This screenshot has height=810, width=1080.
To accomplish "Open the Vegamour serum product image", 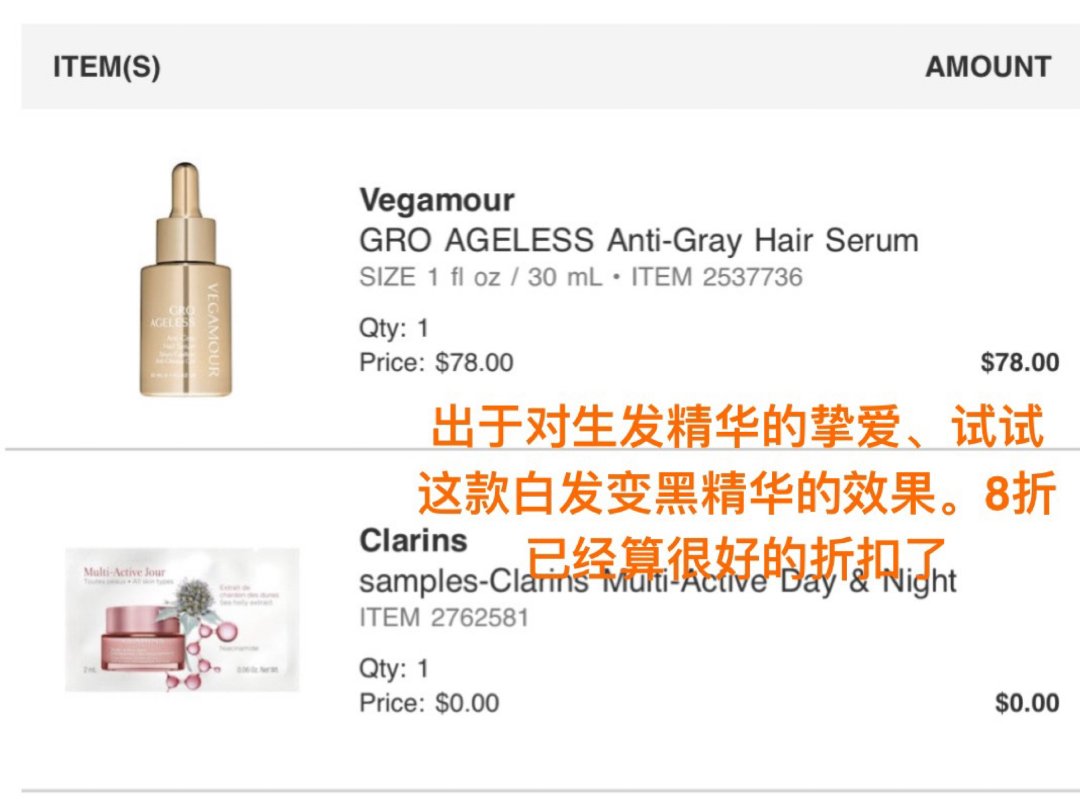I will tap(186, 280).
